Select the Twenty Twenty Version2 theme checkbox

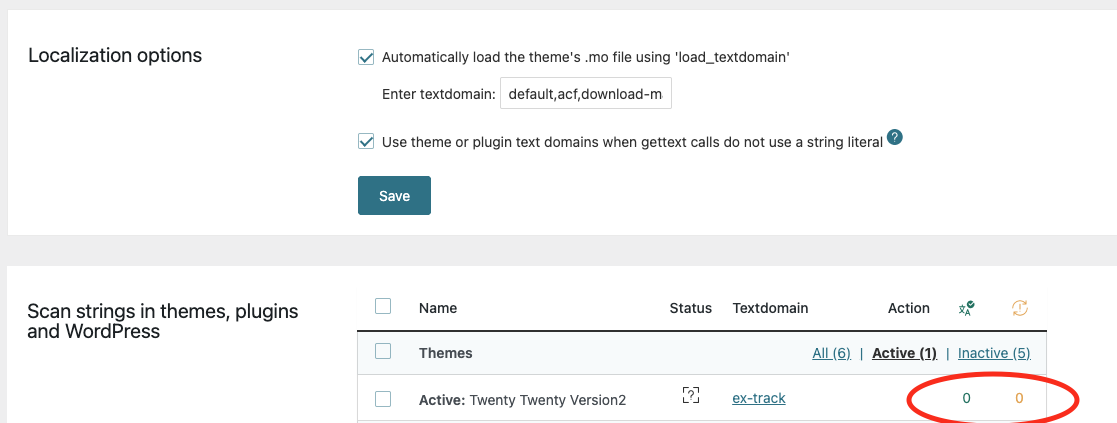pyautogui.click(x=383, y=399)
